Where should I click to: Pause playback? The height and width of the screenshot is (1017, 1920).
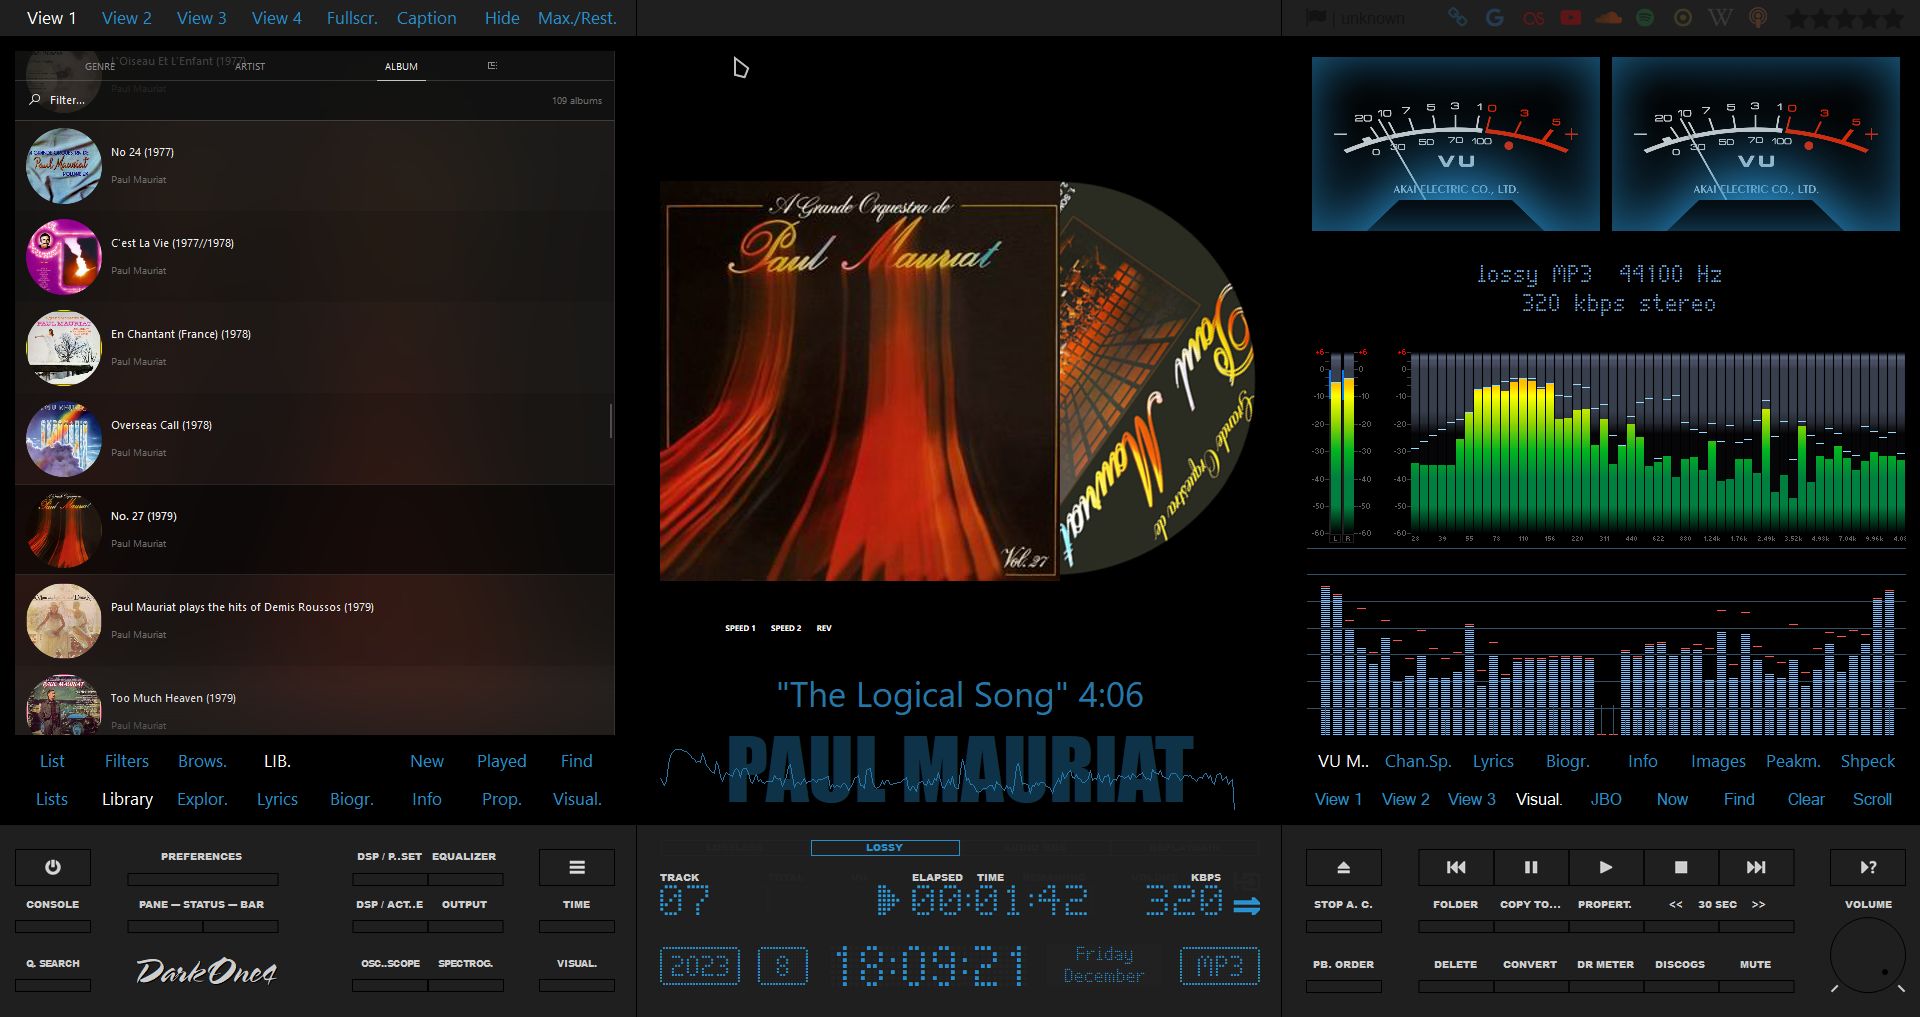[1531, 867]
